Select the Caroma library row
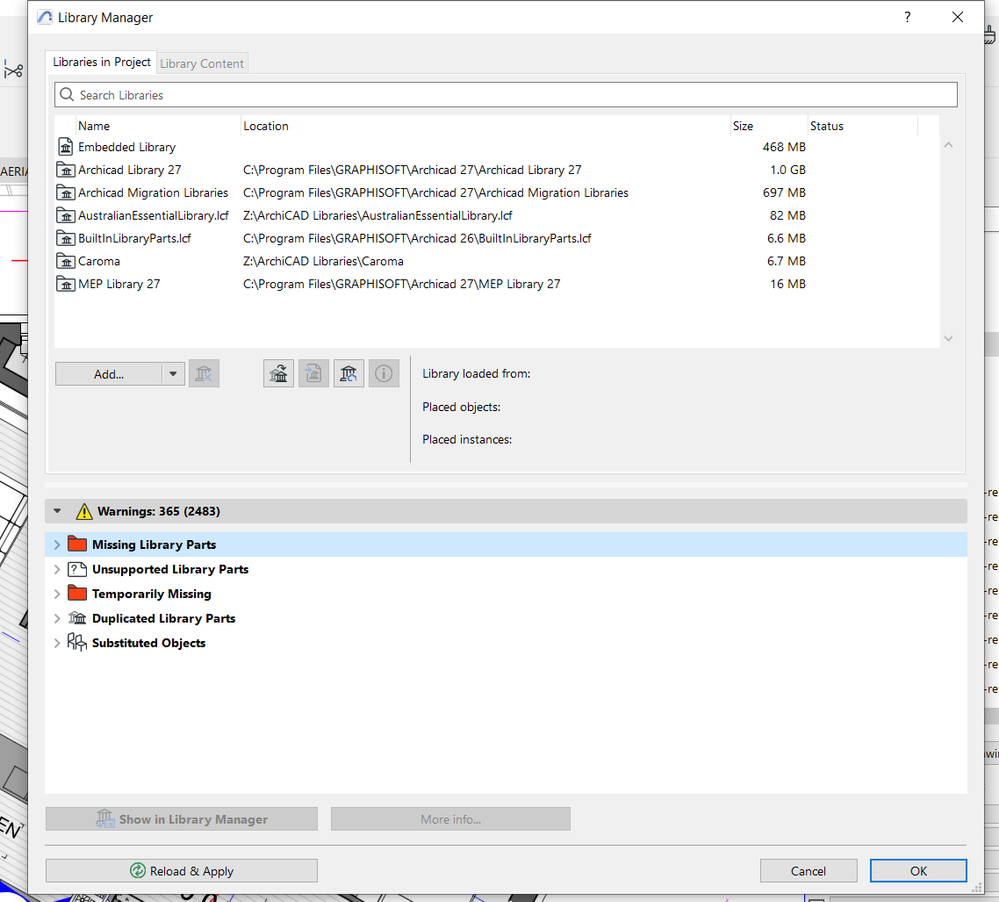Image resolution: width=999 pixels, height=902 pixels. click(x=497, y=261)
